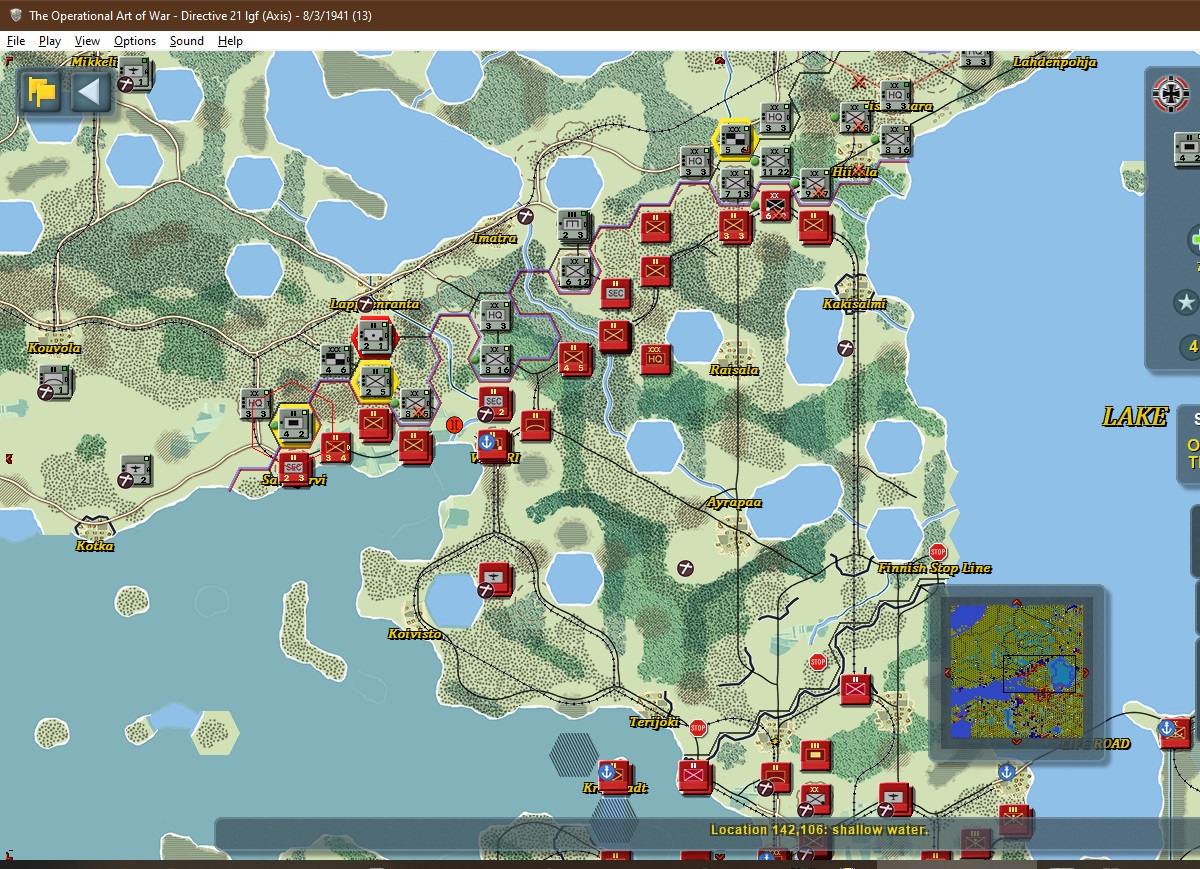Select the grey air unit north of Kotka
1200x869 pixels.
[x=135, y=469]
